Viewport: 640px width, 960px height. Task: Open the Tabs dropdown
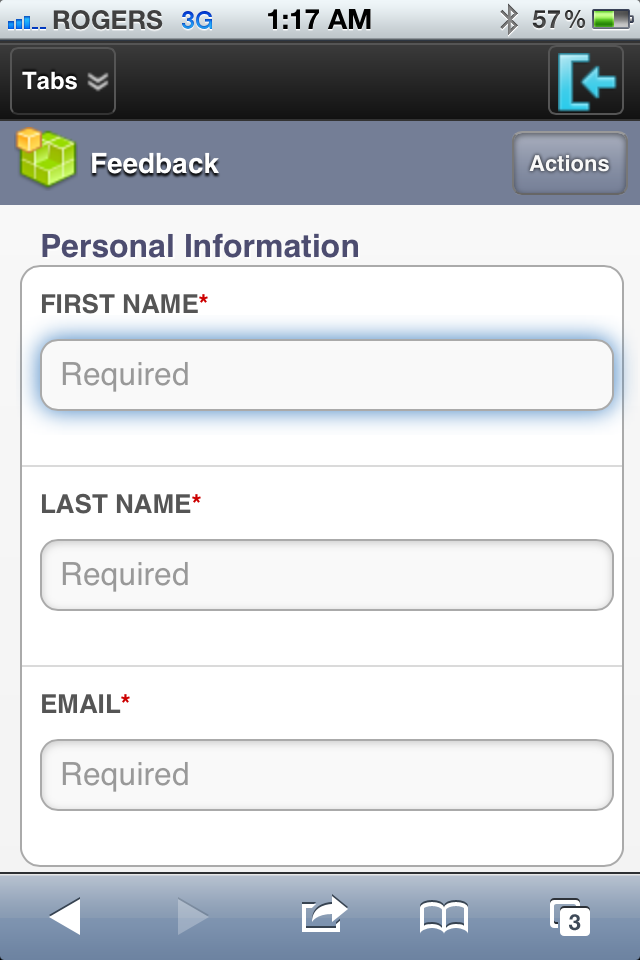[x=63, y=81]
